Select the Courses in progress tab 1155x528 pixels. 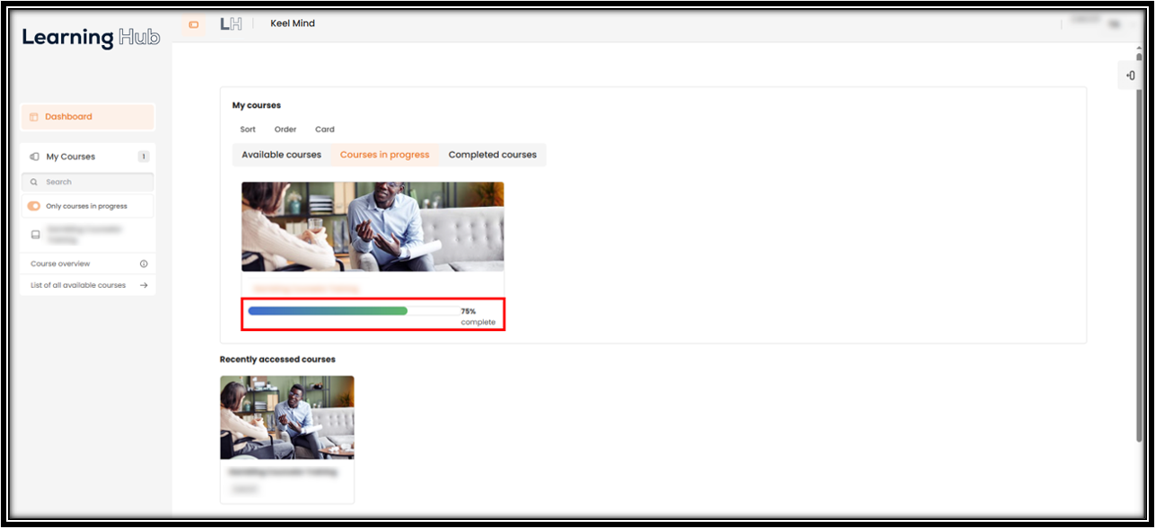click(385, 155)
